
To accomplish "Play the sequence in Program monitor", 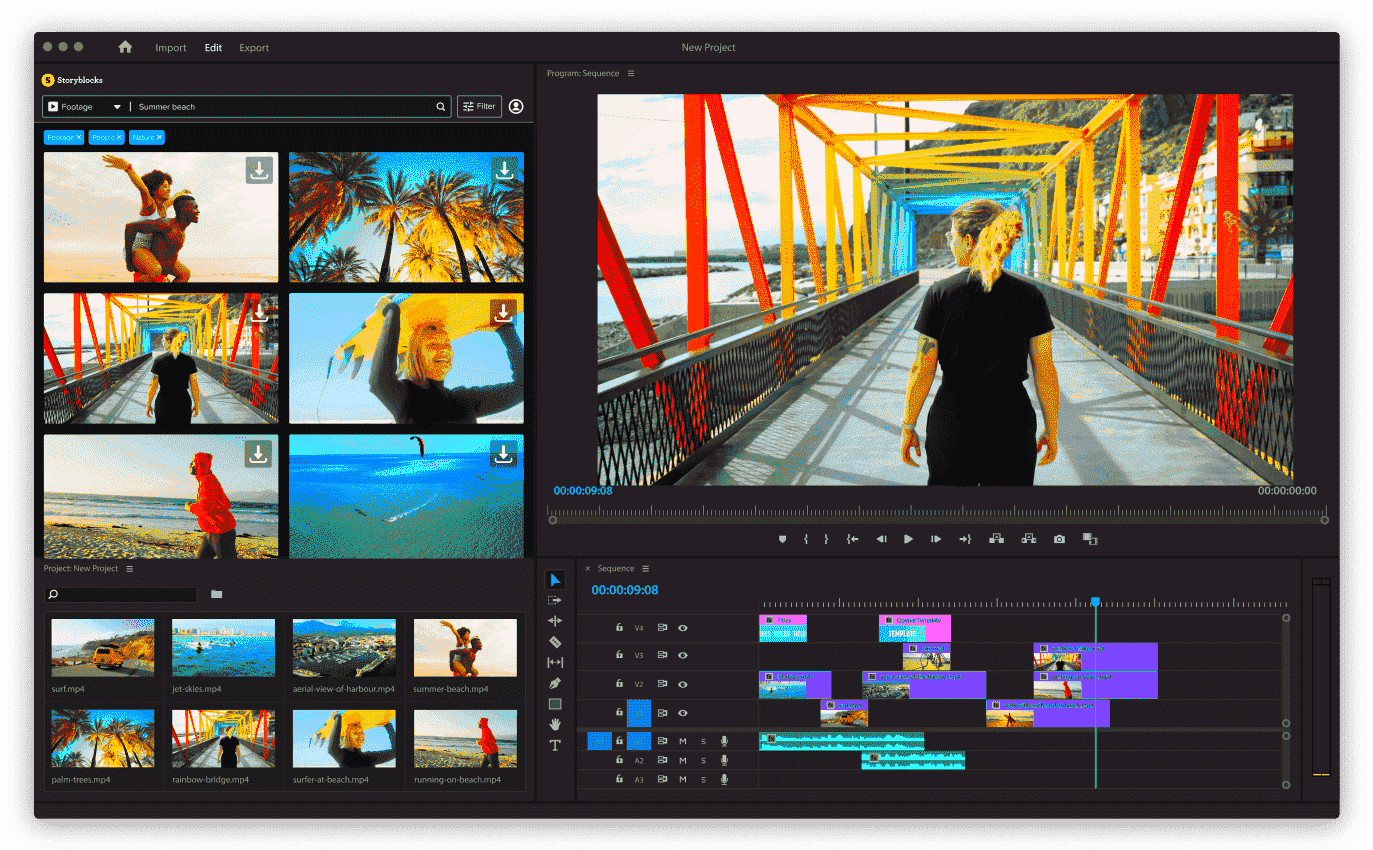I will coord(908,539).
